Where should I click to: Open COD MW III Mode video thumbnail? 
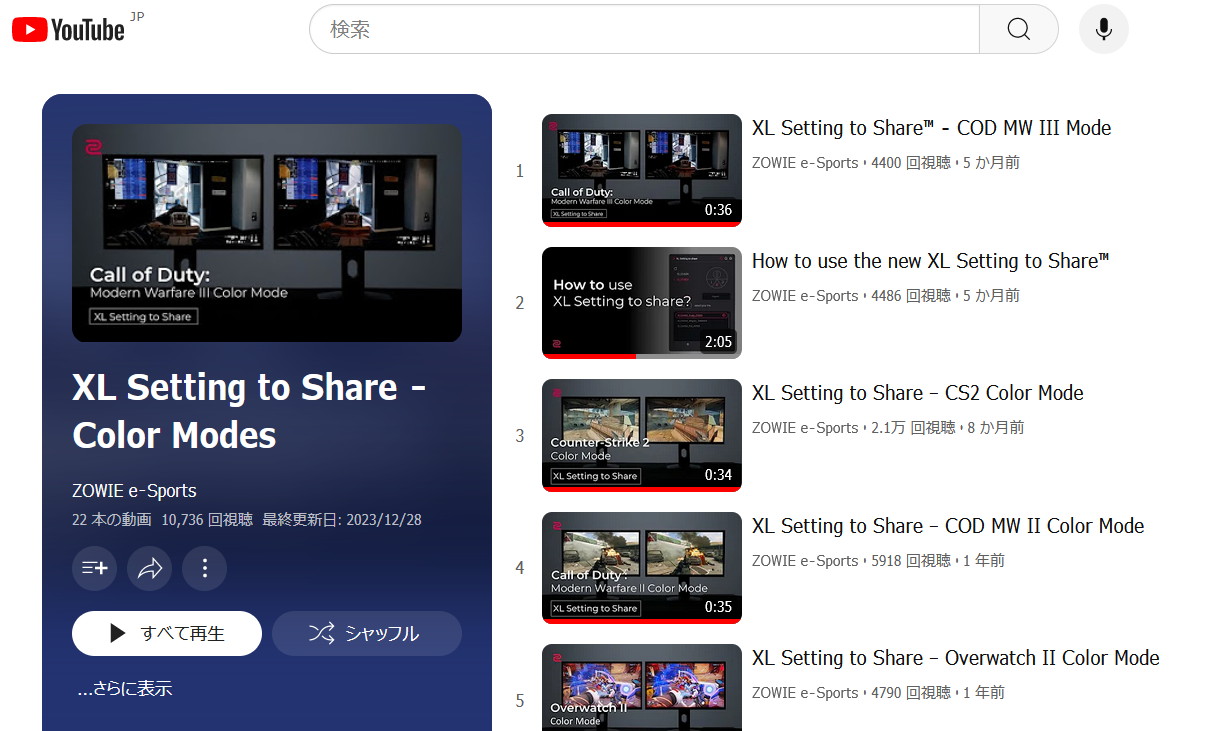pyautogui.click(x=642, y=171)
